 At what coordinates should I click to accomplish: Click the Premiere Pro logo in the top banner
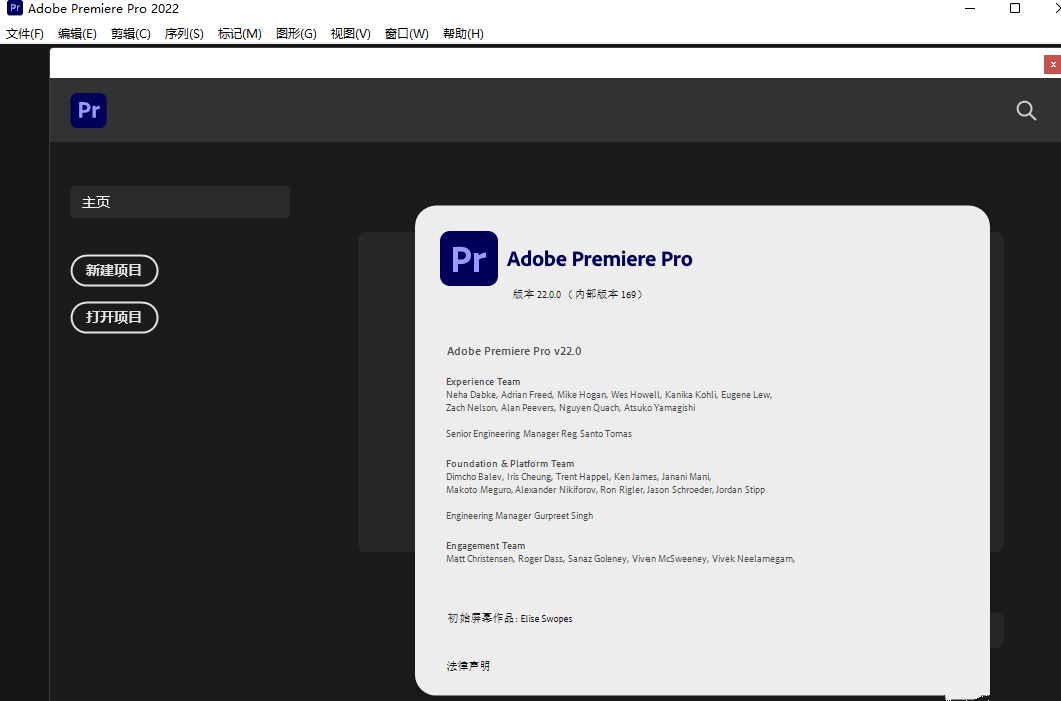coord(88,110)
